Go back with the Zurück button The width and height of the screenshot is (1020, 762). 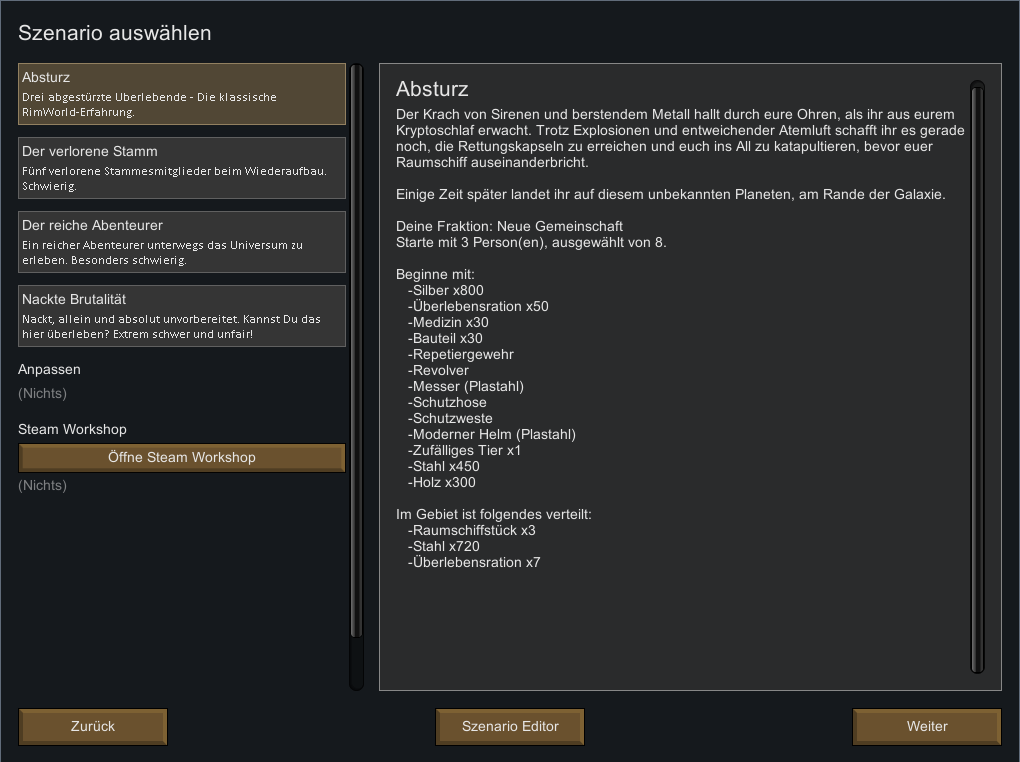tap(93, 726)
